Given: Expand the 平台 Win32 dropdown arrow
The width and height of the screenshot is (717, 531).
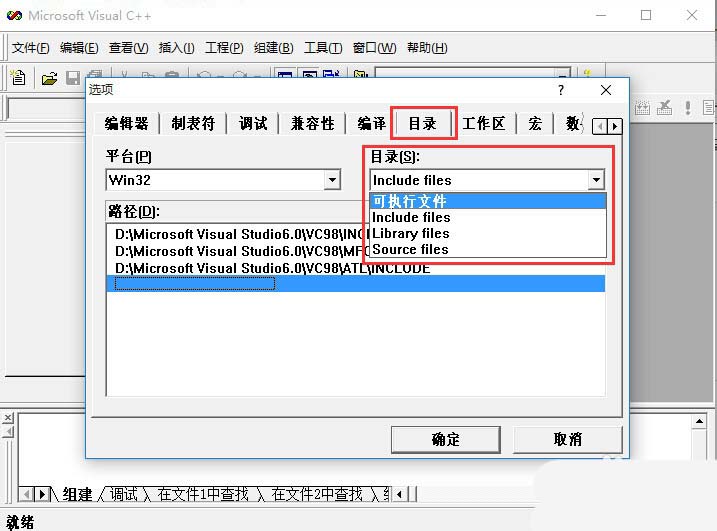Looking at the screenshot, I should pos(332,180).
